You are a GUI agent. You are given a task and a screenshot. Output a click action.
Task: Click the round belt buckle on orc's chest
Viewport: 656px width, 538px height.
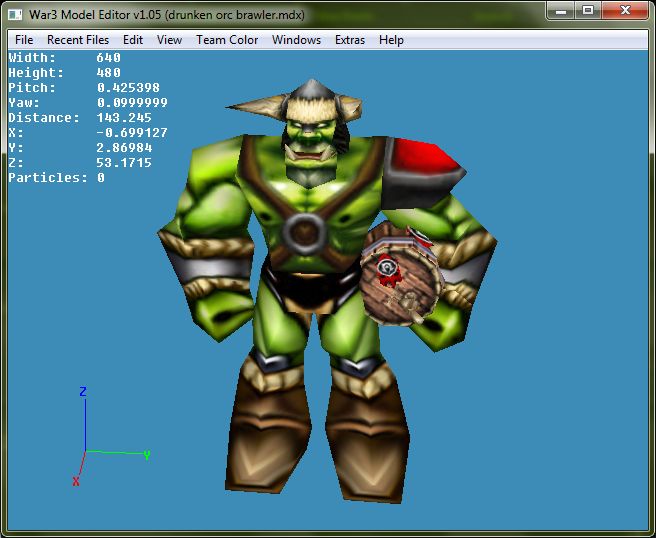coord(304,233)
